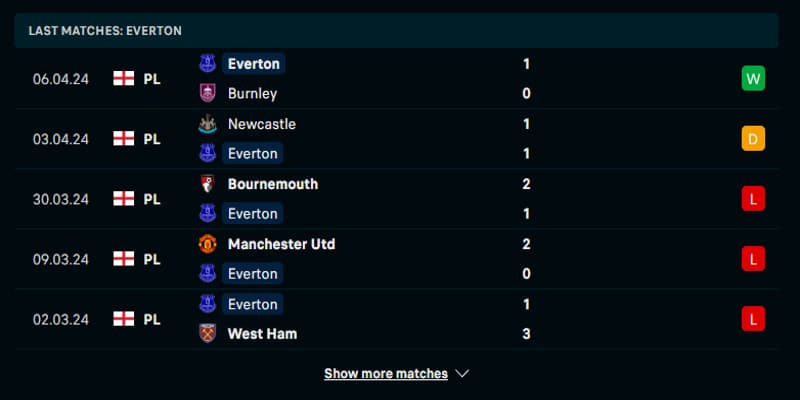This screenshot has height=400, width=800.
Task: Select the 09.03.24 match date
Action: tap(61, 259)
